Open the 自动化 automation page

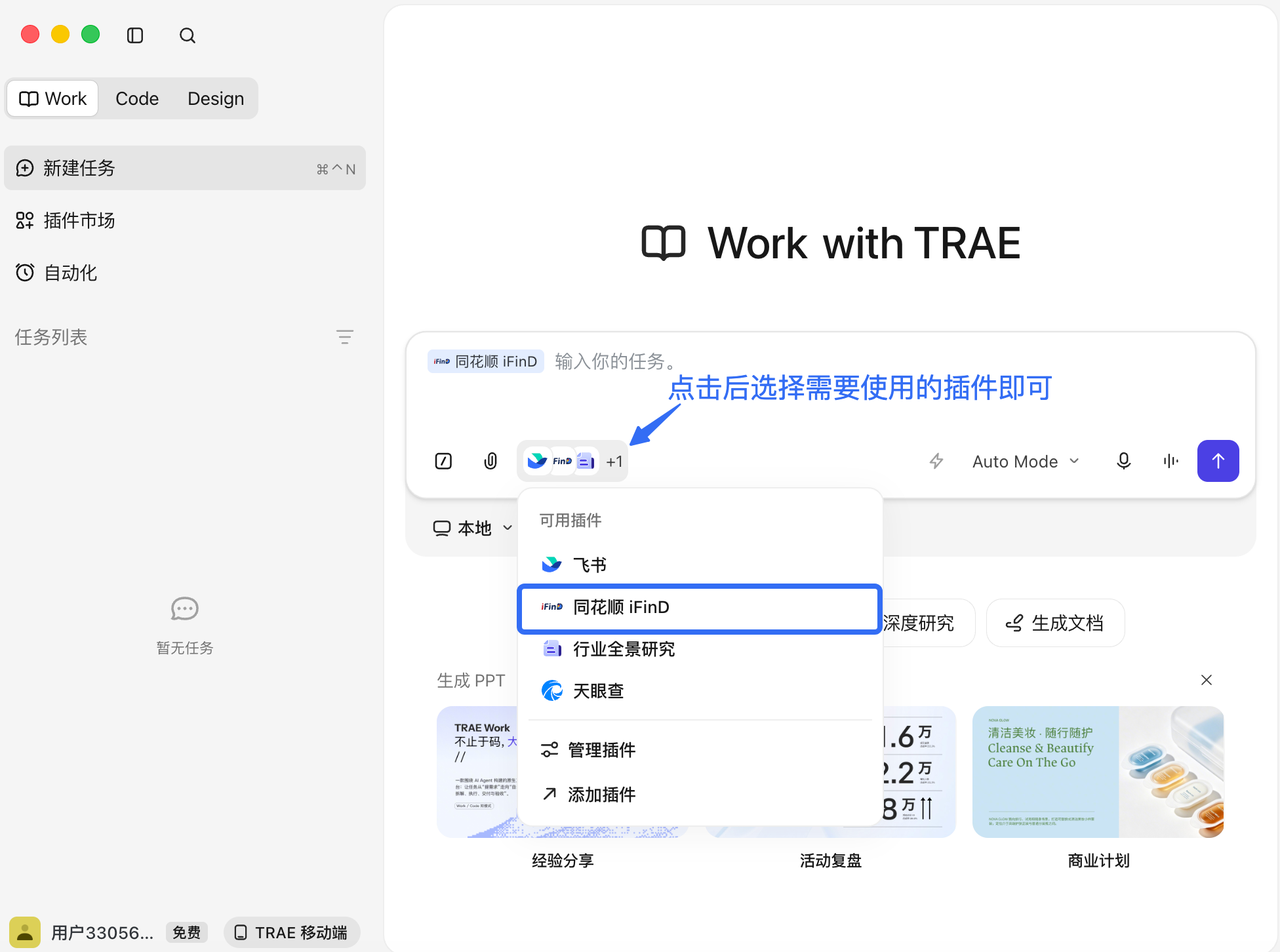tap(56, 272)
